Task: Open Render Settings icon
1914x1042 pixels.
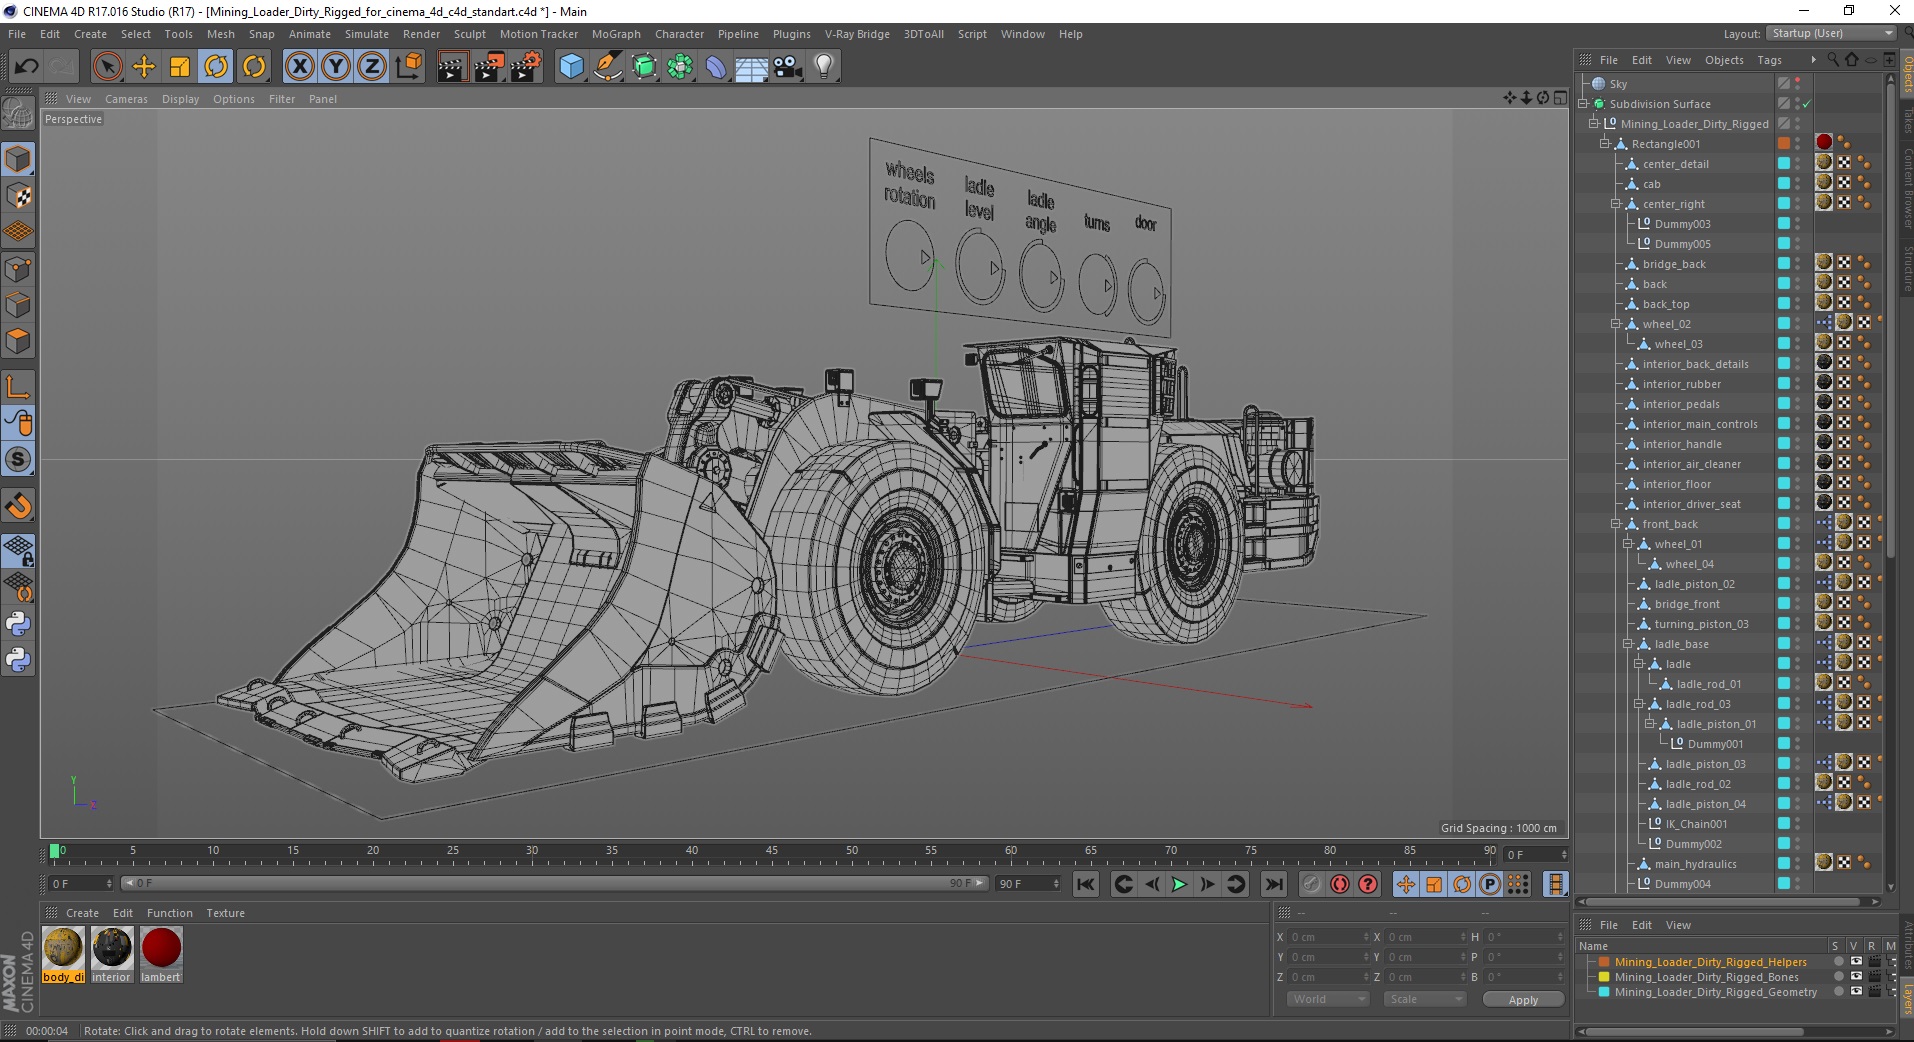Action: [525, 67]
